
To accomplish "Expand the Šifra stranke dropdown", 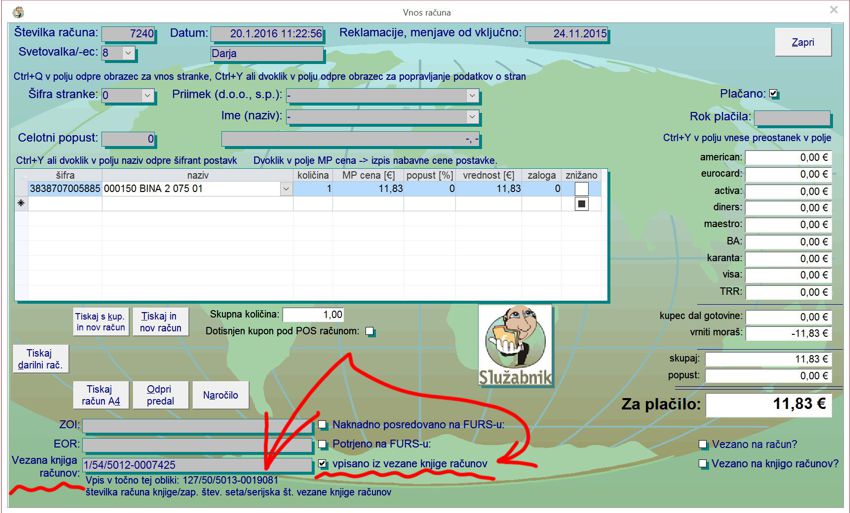I will click(148, 95).
